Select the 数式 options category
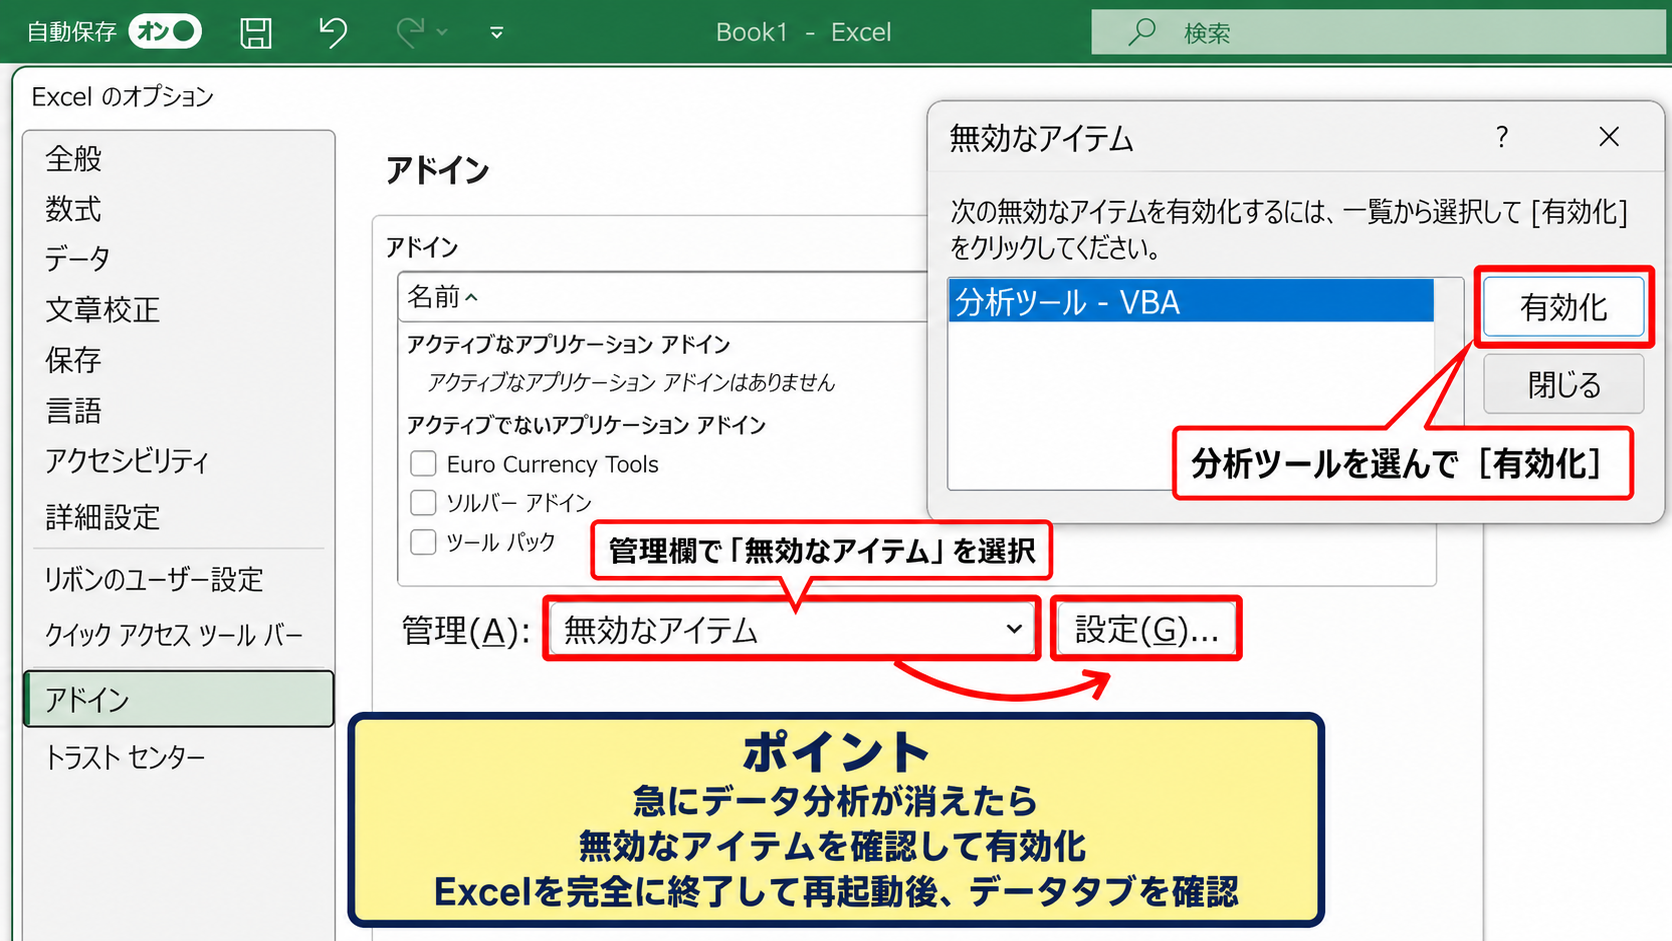The height and width of the screenshot is (941, 1672). tap(73, 209)
